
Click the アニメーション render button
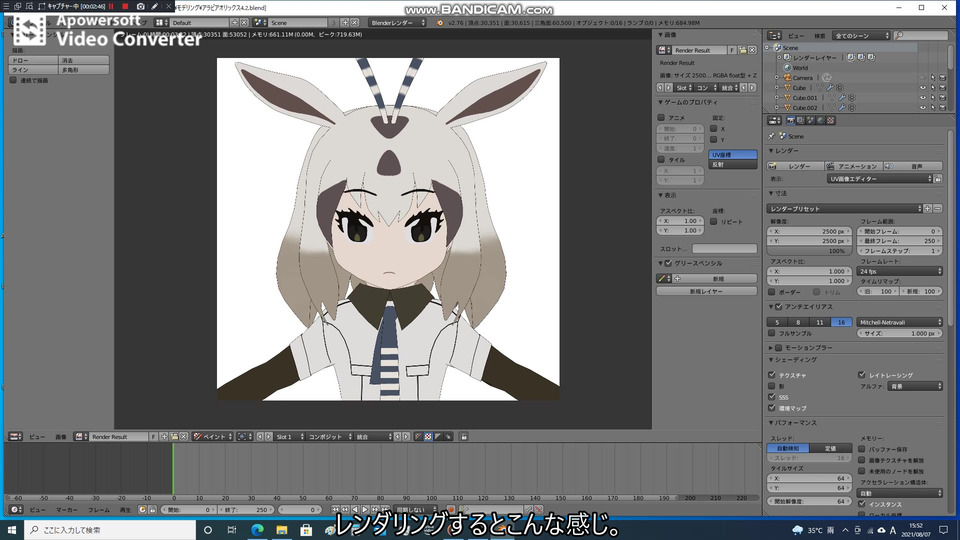tap(853, 166)
